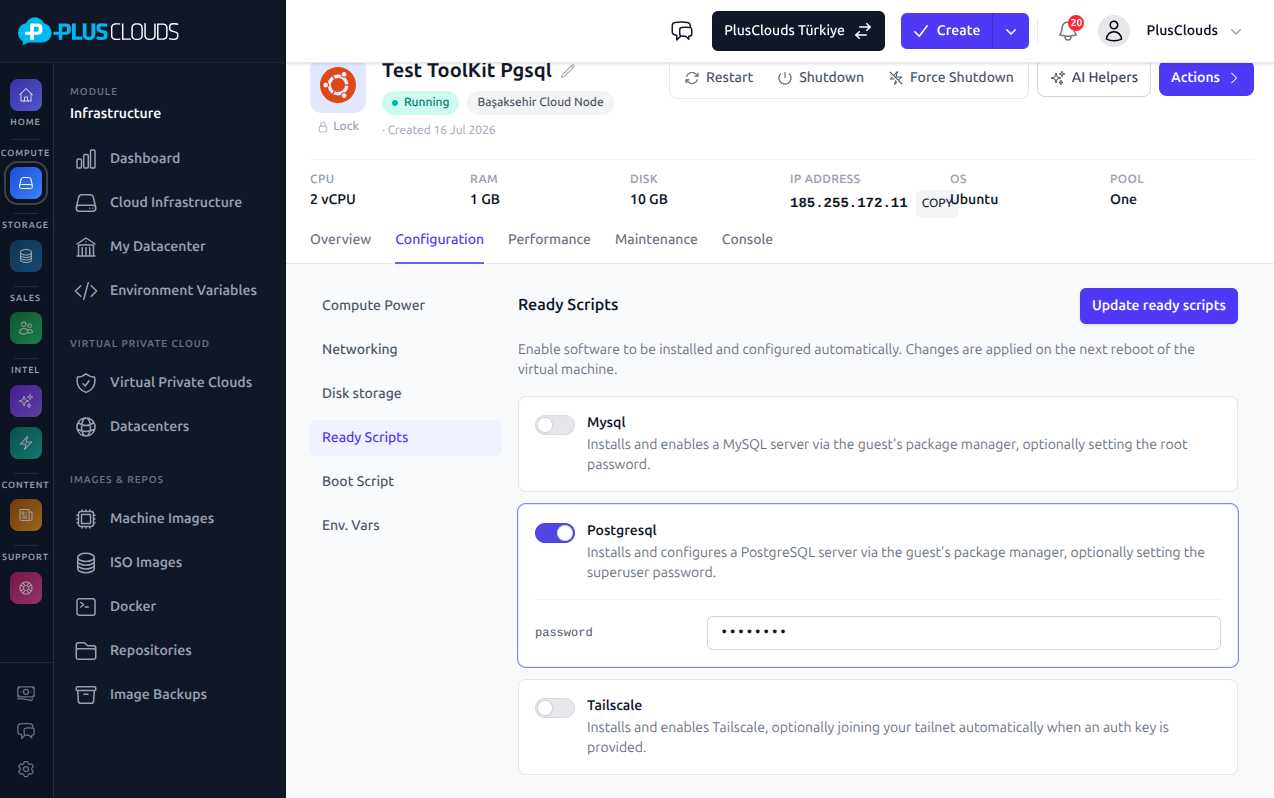The width and height of the screenshot is (1274, 798).
Task: Click the chat icon in bottom rail
Action: pyautogui.click(x=26, y=731)
